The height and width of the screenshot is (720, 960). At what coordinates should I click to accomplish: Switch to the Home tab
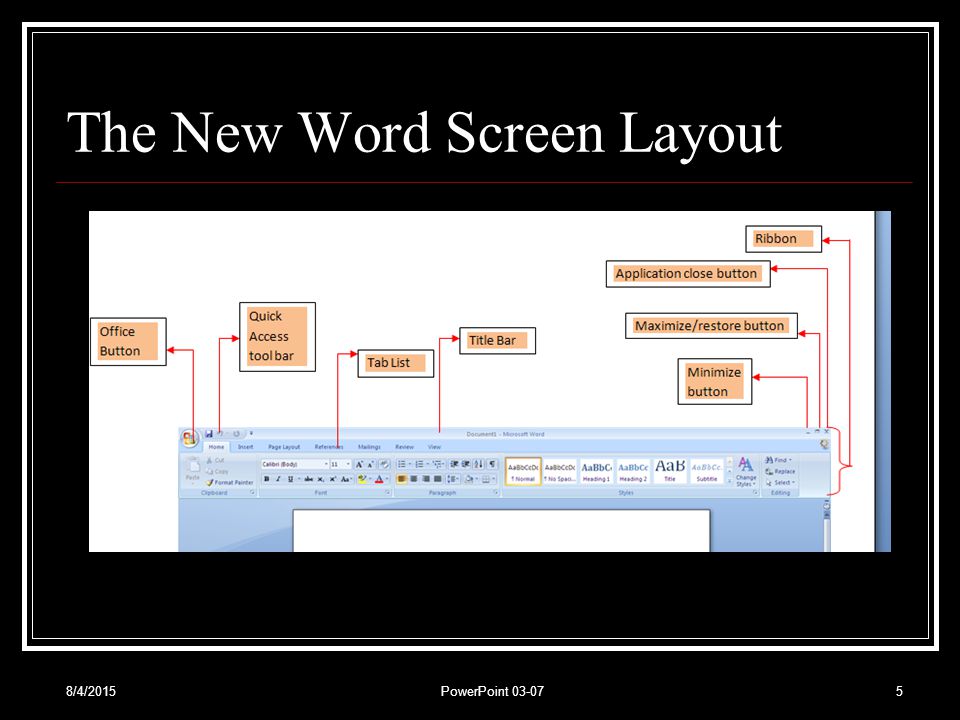[x=216, y=447]
